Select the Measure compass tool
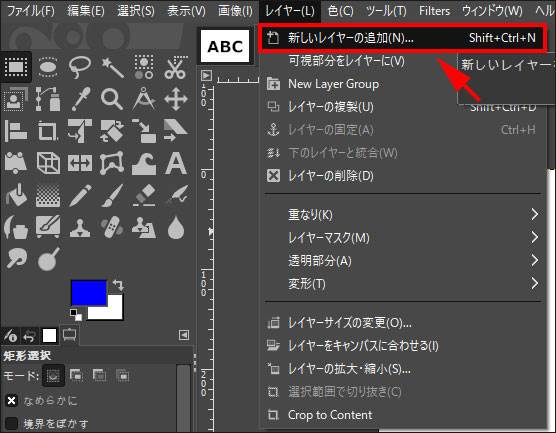This screenshot has width=556, height=433. [144, 99]
